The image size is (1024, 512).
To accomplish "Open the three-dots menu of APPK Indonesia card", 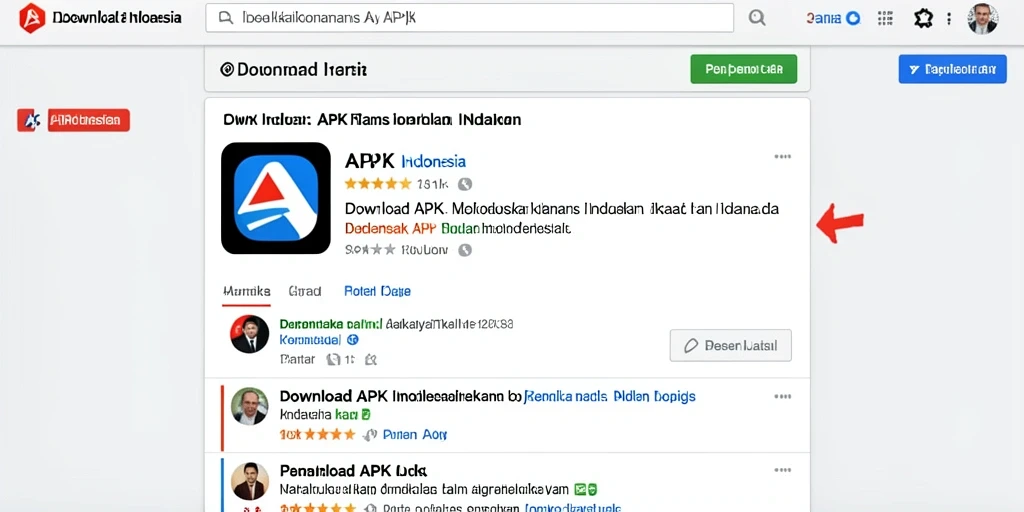I will 782,157.
